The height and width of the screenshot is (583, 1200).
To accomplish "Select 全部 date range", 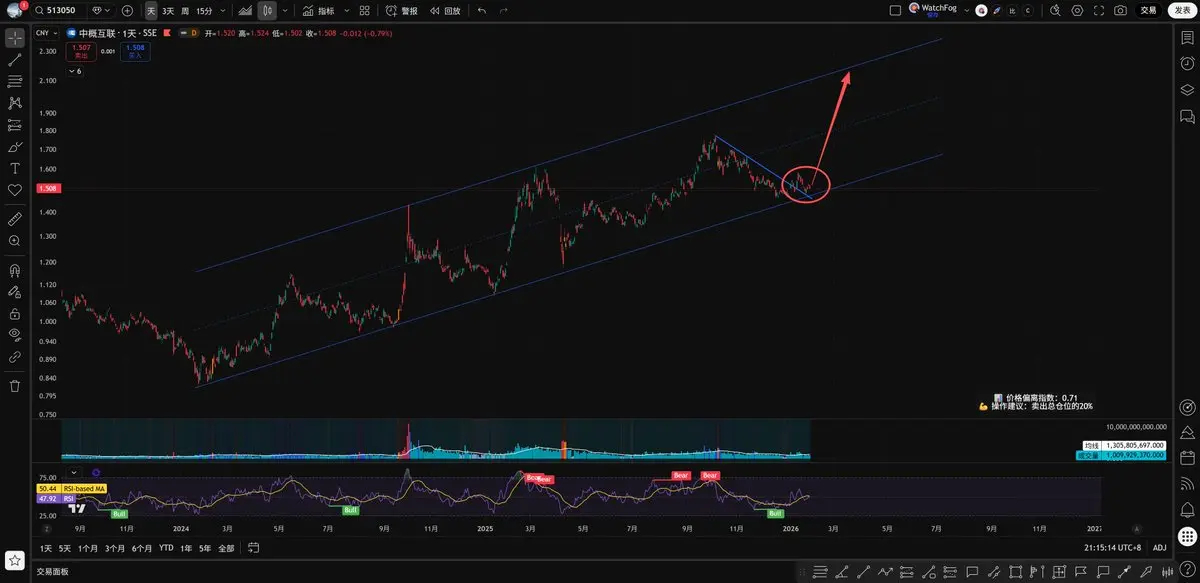I will (x=226, y=548).
